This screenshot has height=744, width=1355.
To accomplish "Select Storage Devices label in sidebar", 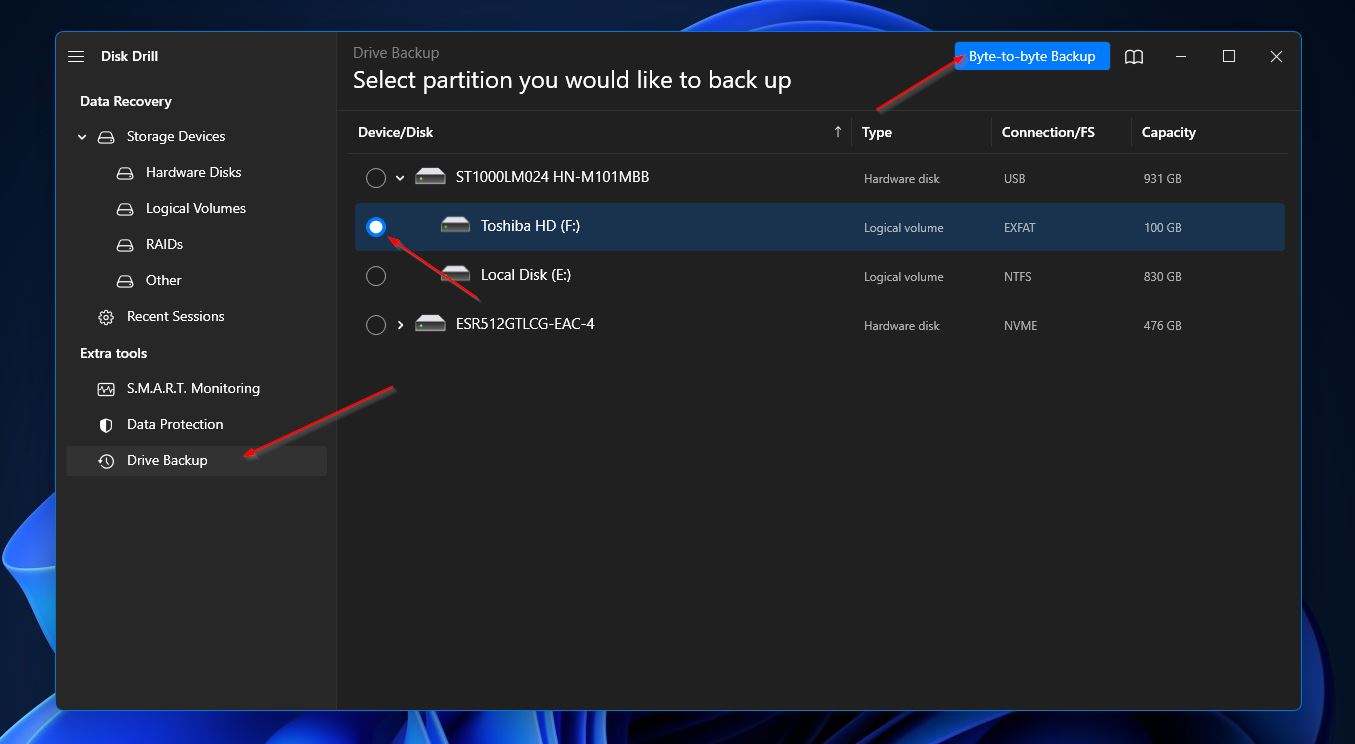I will pyautogui.click(x=176, y=136).
